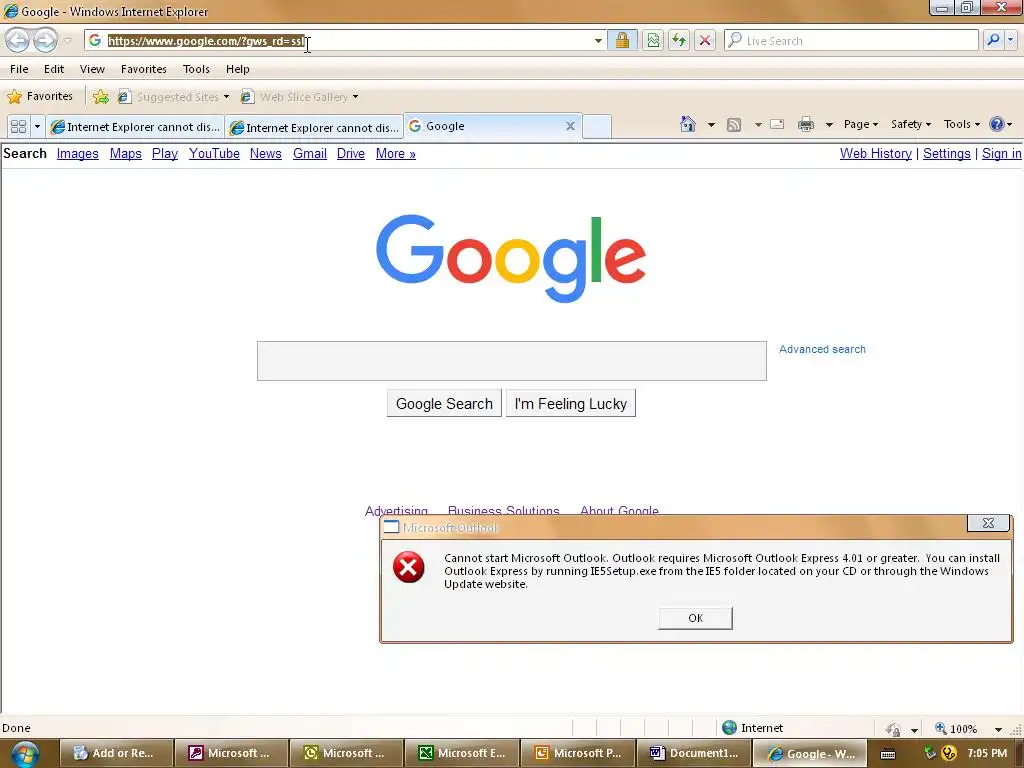Open Google Images link
The image size is (1024, 768).
(x=78, y=153)
